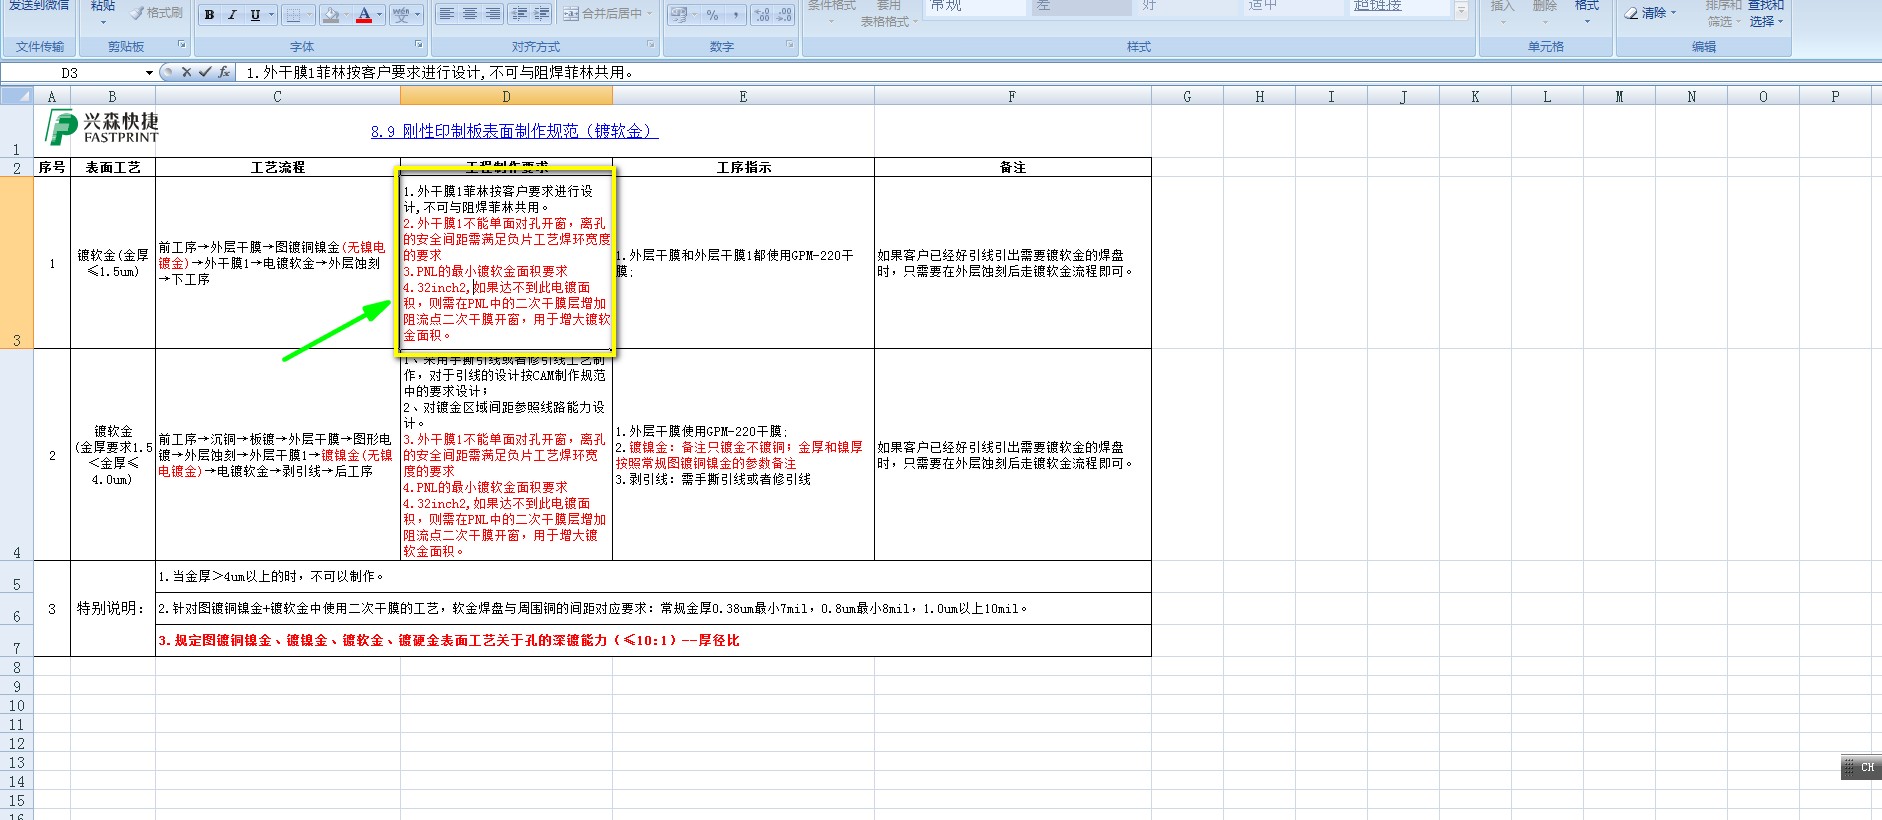
Task: Select cell 镀软金(金厚≤1.5um)
Action: [113, 263]
